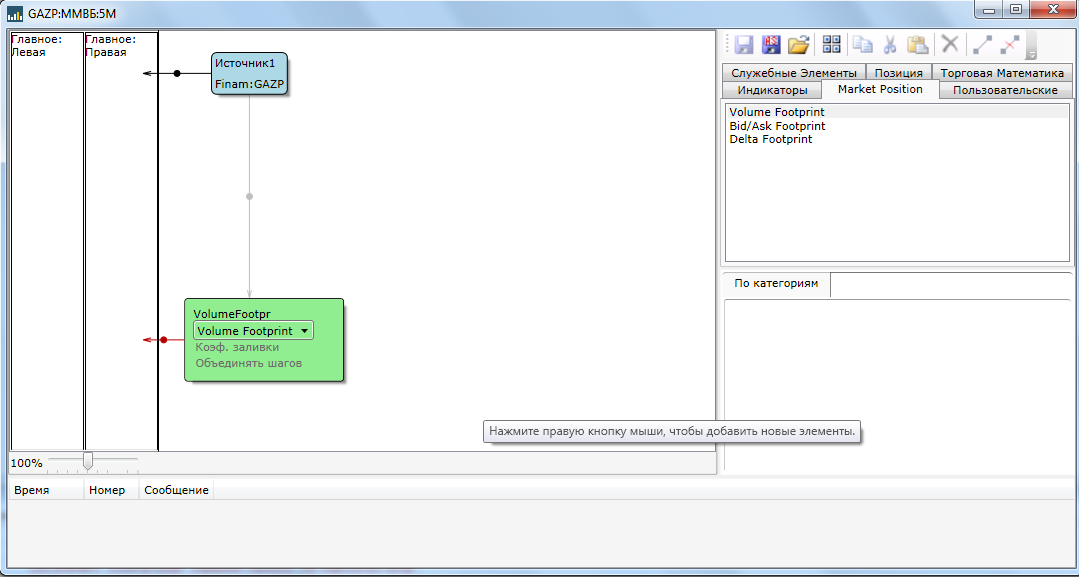The width and height of the screenshot is (1079, 577).
Task: Switch to the Служебные Элементы tab
Action: [793, 72]
